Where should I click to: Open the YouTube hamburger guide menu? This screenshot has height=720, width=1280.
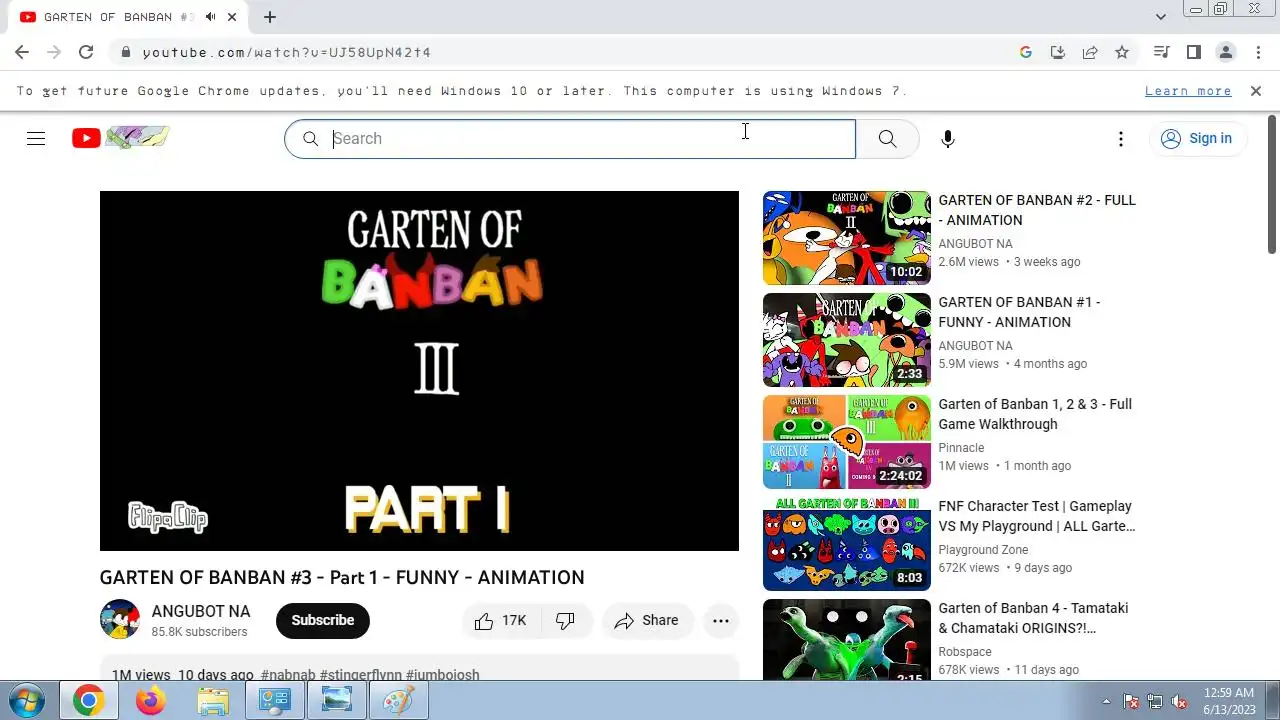tap(36, 139)
